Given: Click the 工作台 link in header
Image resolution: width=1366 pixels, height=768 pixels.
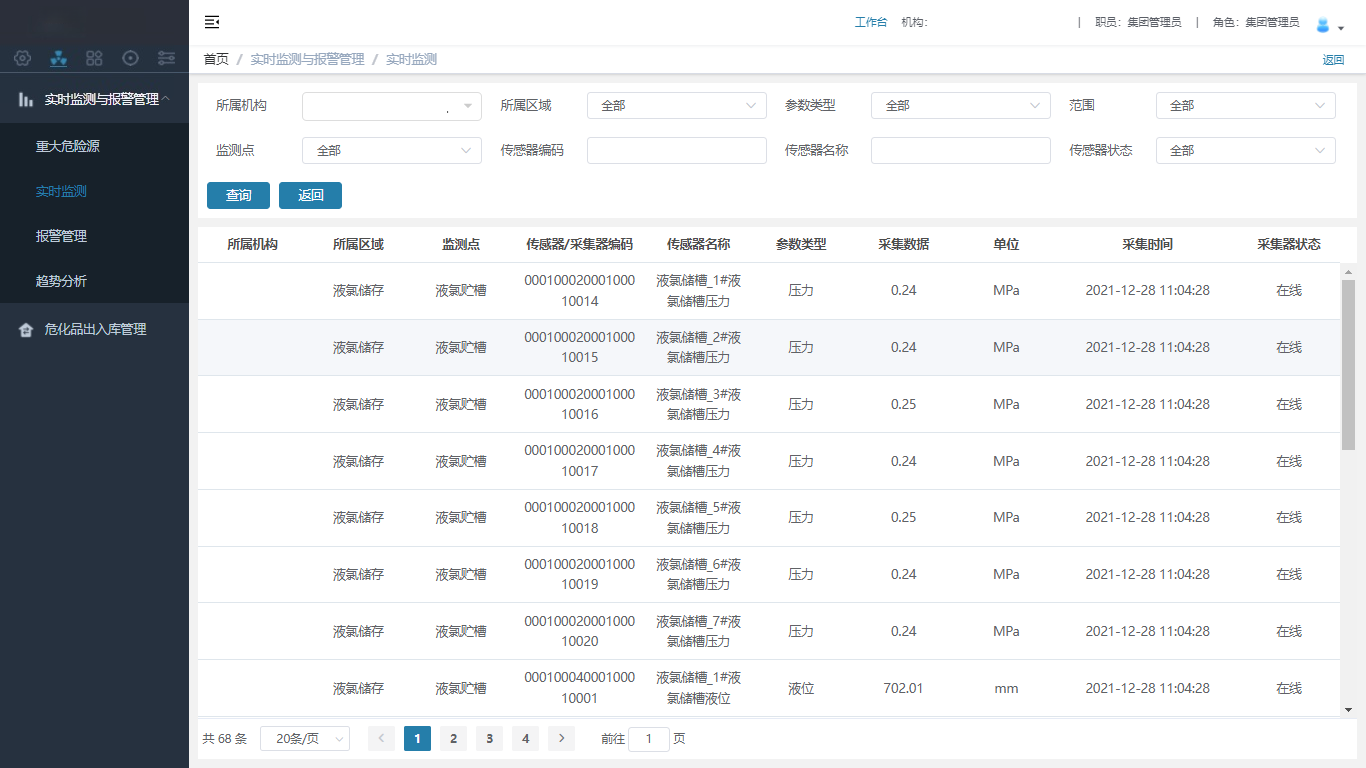Looking at the screenshot, I should click(x=870, y=22).
